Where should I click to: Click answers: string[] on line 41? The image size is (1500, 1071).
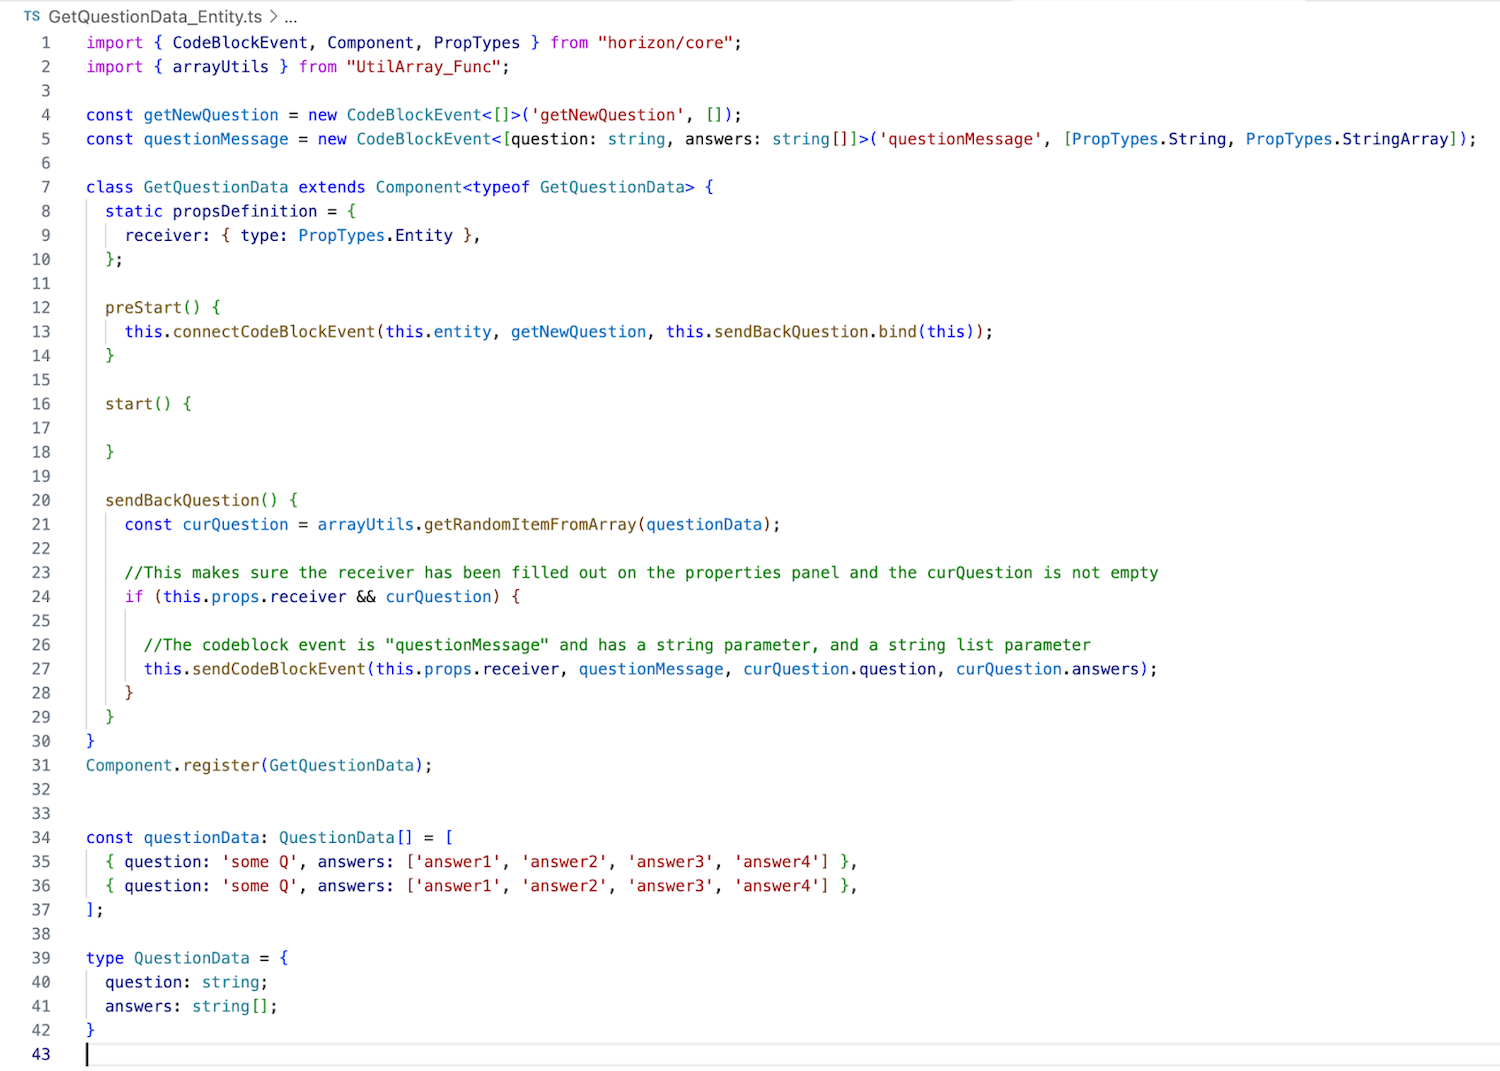click(x=191, y=1006)
